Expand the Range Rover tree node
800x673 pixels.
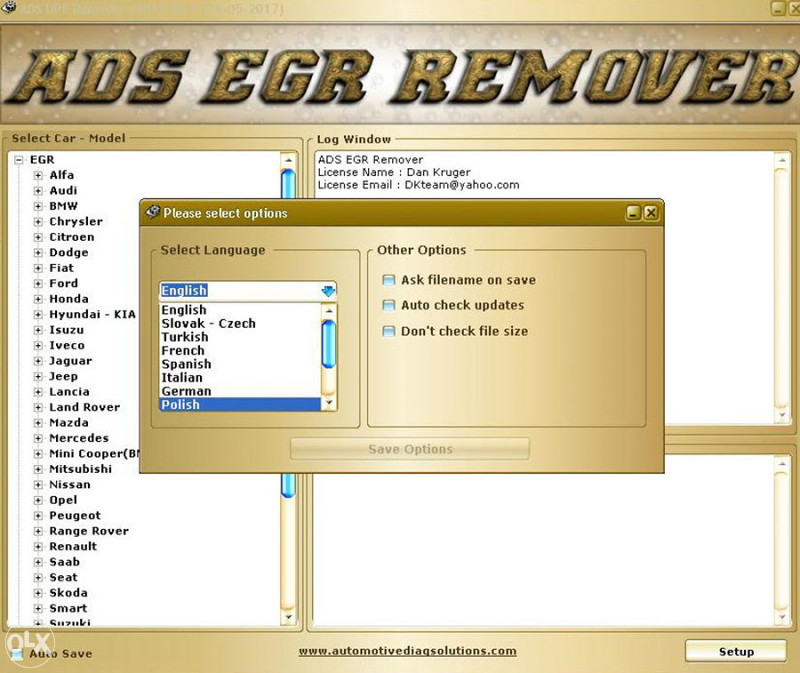(x=38, y=532)
